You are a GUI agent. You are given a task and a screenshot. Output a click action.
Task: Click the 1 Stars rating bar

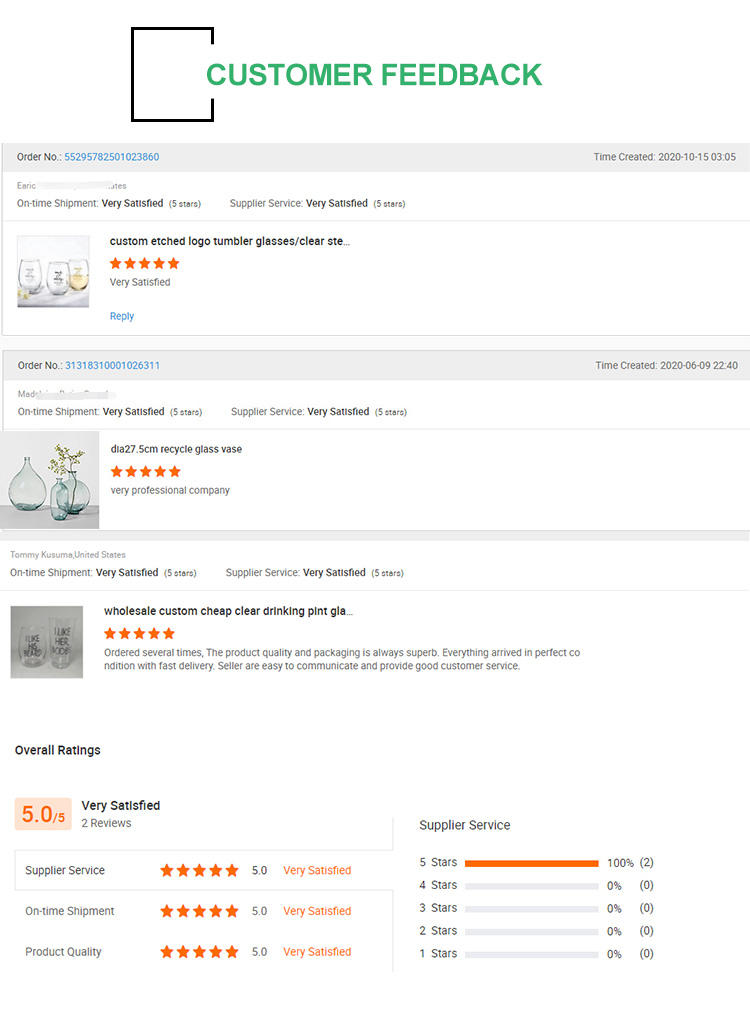coord(531,954)
